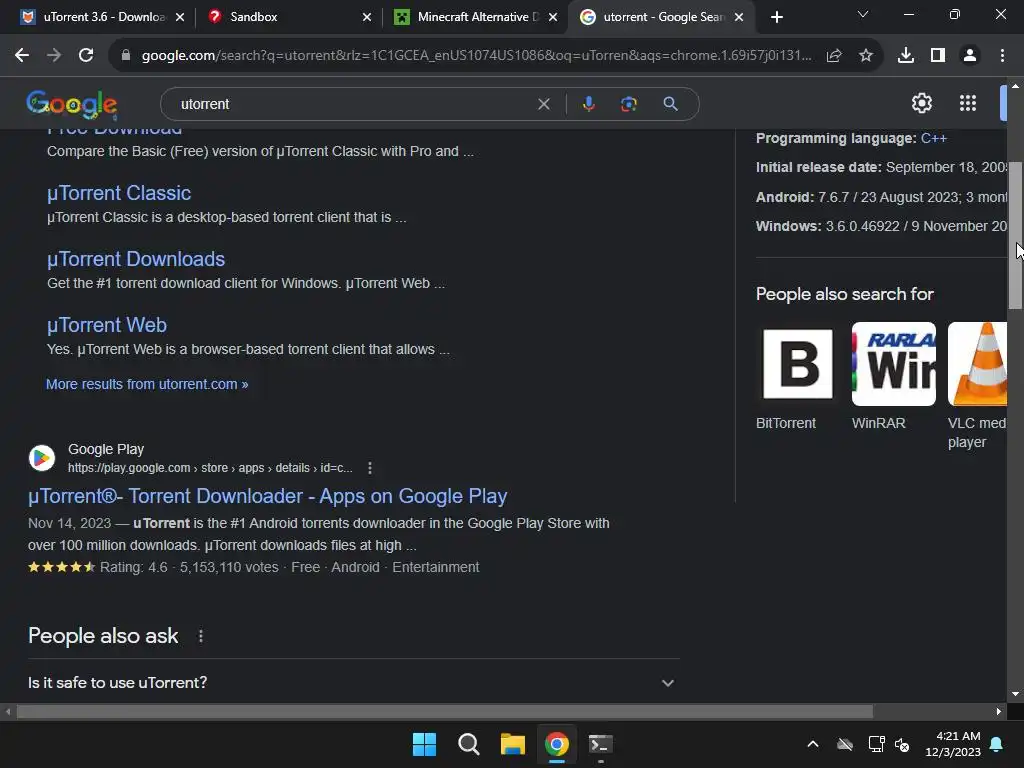Open the Chrome downloads icon
Viewport: 1024px width, 768px height.
pyautogui.click(x=906, y=56)
